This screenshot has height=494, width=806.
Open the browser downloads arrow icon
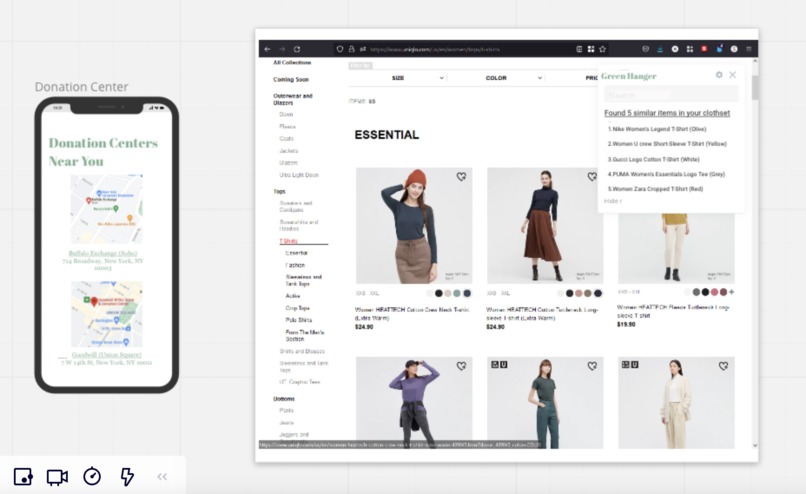point(660,49)
